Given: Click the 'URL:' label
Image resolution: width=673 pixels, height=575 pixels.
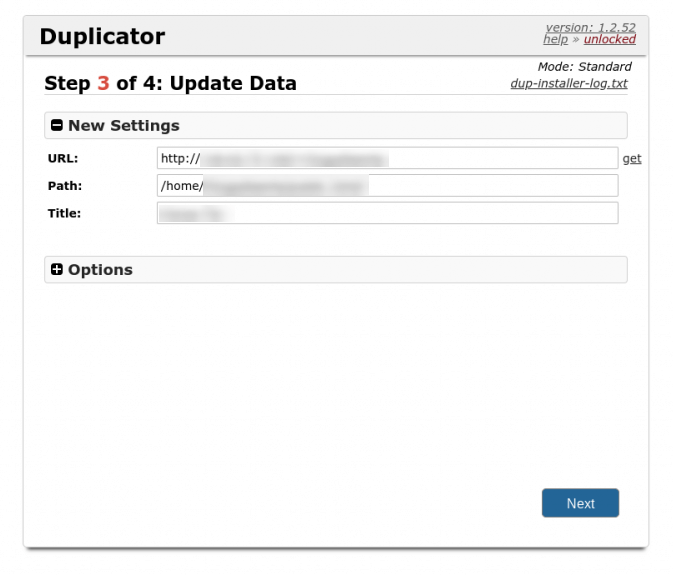Looking at the screenshot, I should coord(63,158).
